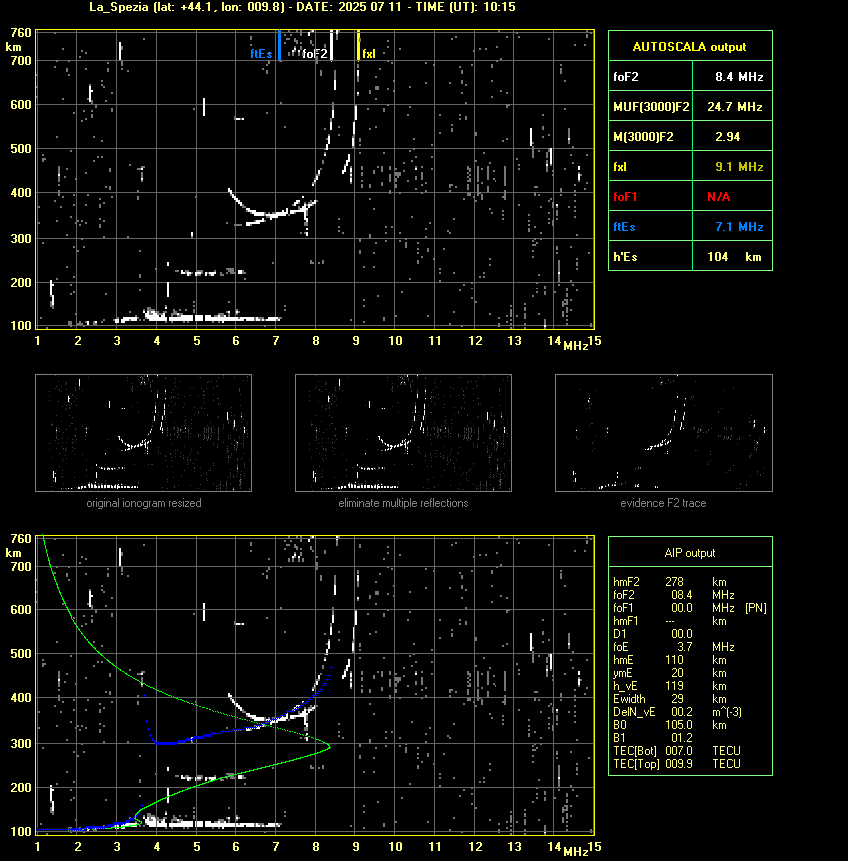The width and height of the screenshot is (848, 861).
Task: Click the TEC[Bot] 007.0 TECU row
Action: 677,751
